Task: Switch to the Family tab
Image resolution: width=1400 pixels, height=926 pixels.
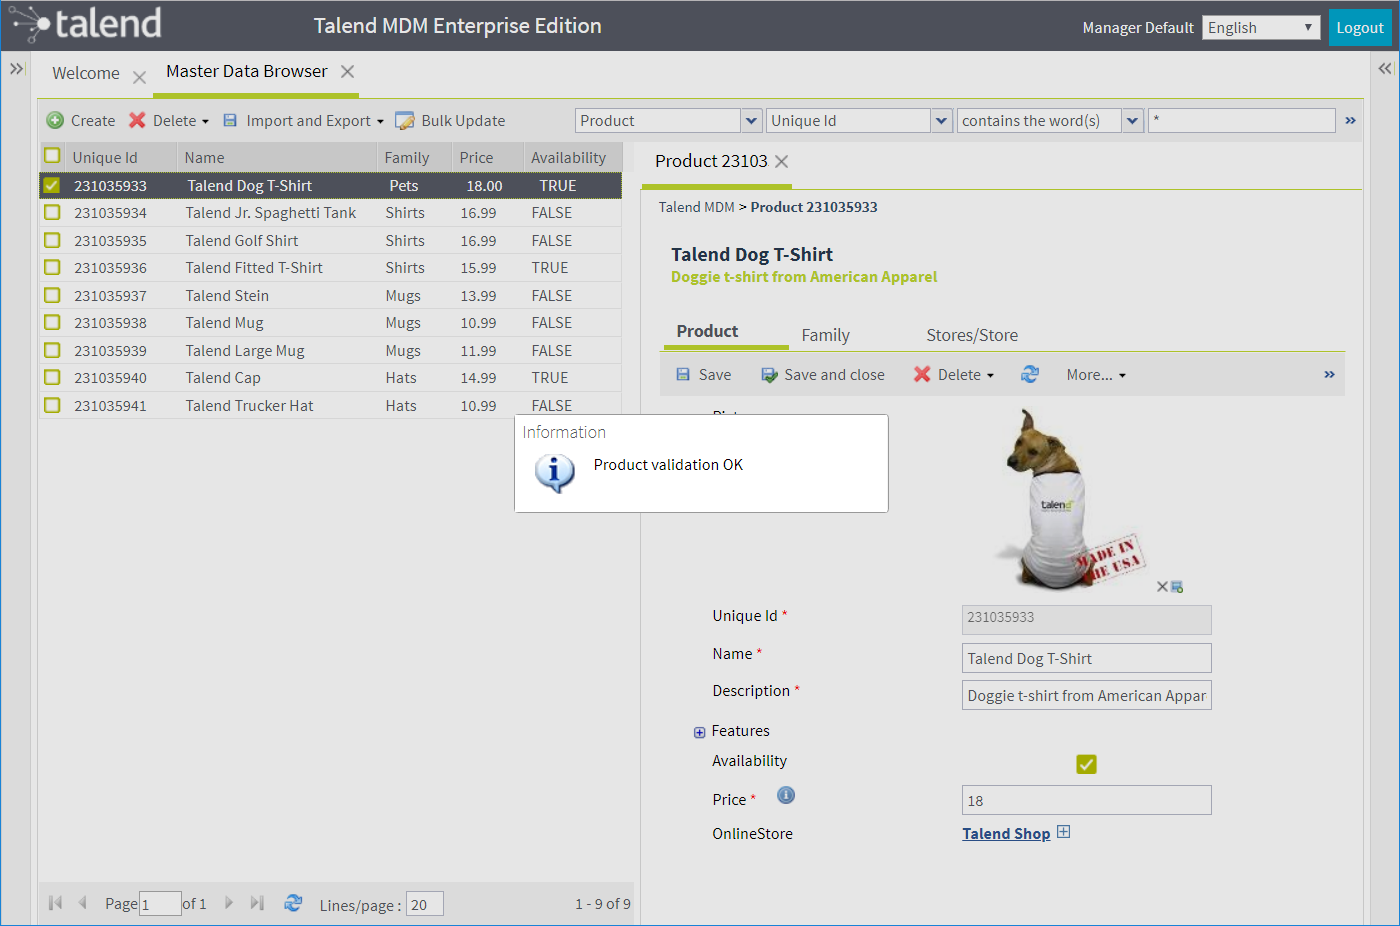Action: pyautogui.click(x=825, y=335)
